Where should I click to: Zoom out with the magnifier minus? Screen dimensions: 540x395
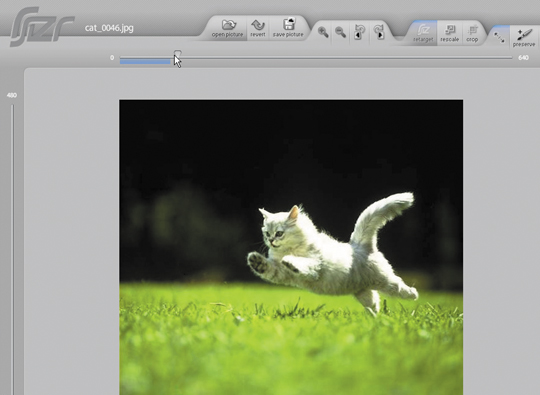341,32
